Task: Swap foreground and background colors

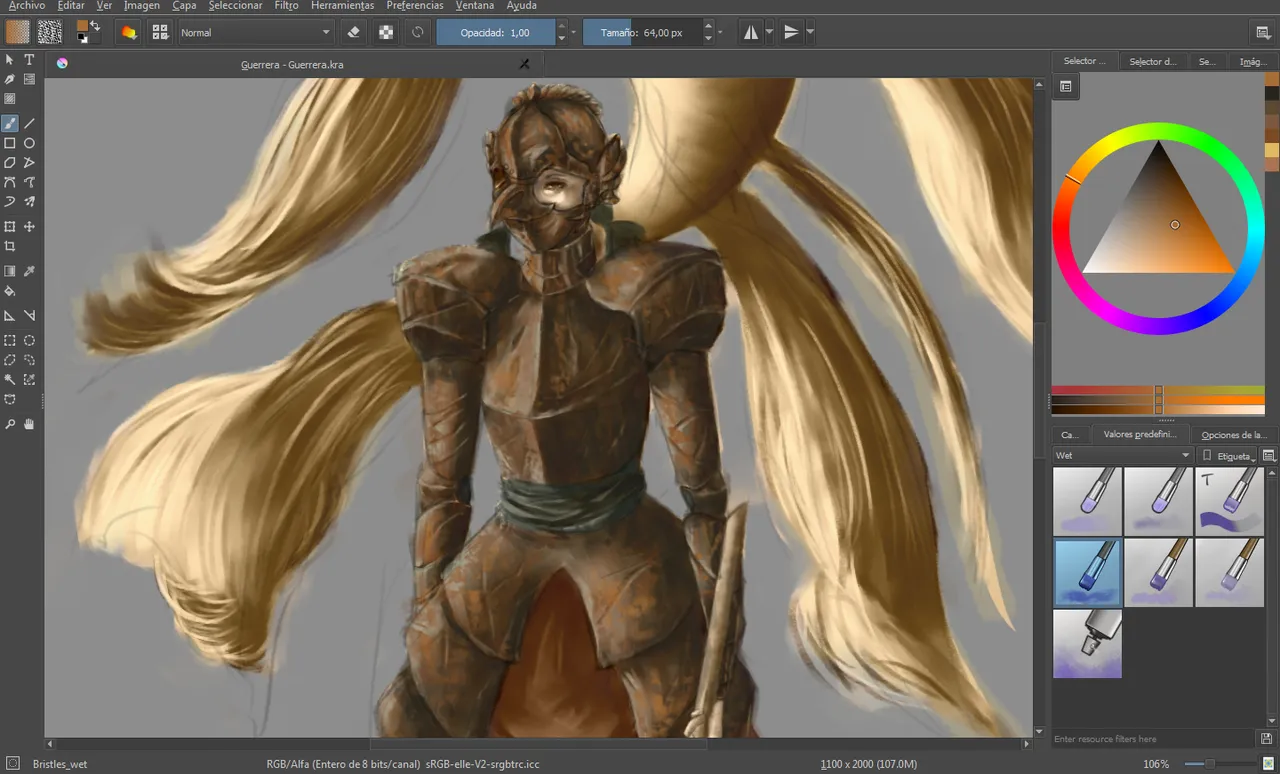Action: point(95,24)
